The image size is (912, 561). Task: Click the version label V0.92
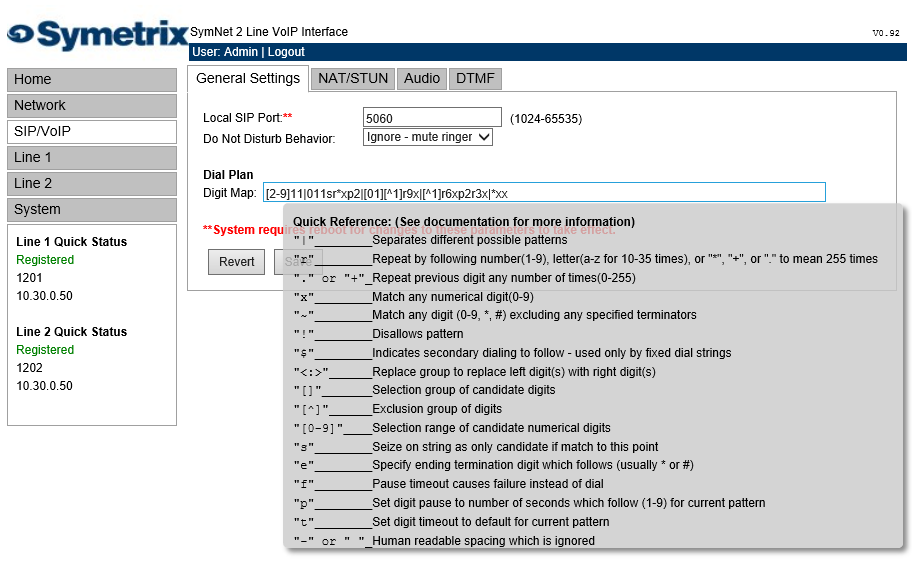886,33
